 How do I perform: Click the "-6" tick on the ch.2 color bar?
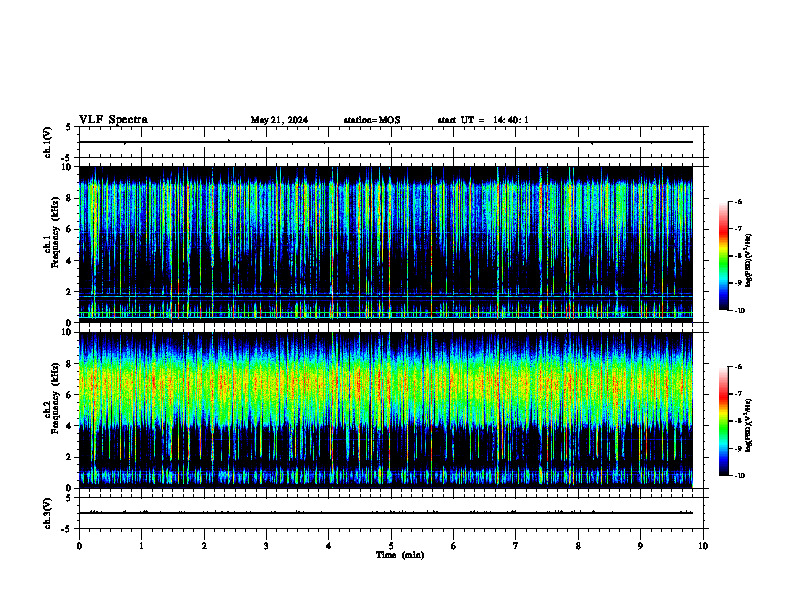click(738, 367)
